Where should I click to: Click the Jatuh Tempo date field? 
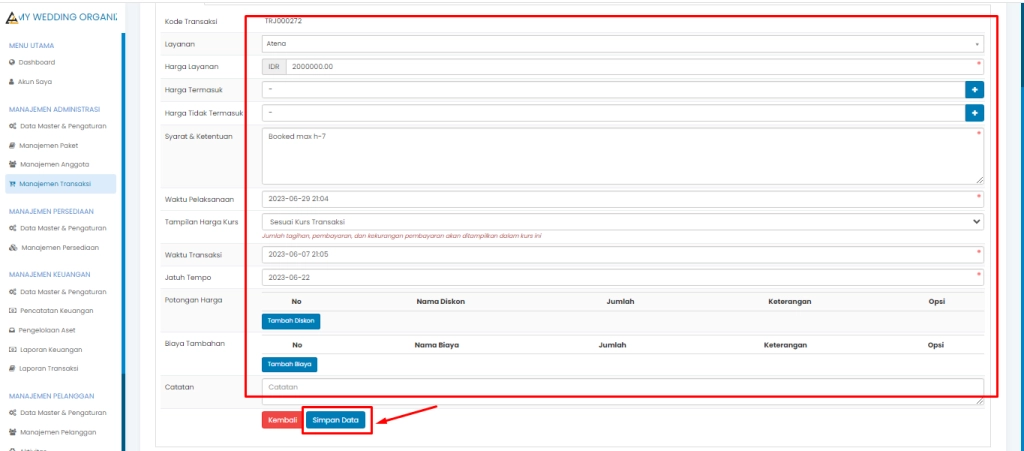[x=622, y=276]
